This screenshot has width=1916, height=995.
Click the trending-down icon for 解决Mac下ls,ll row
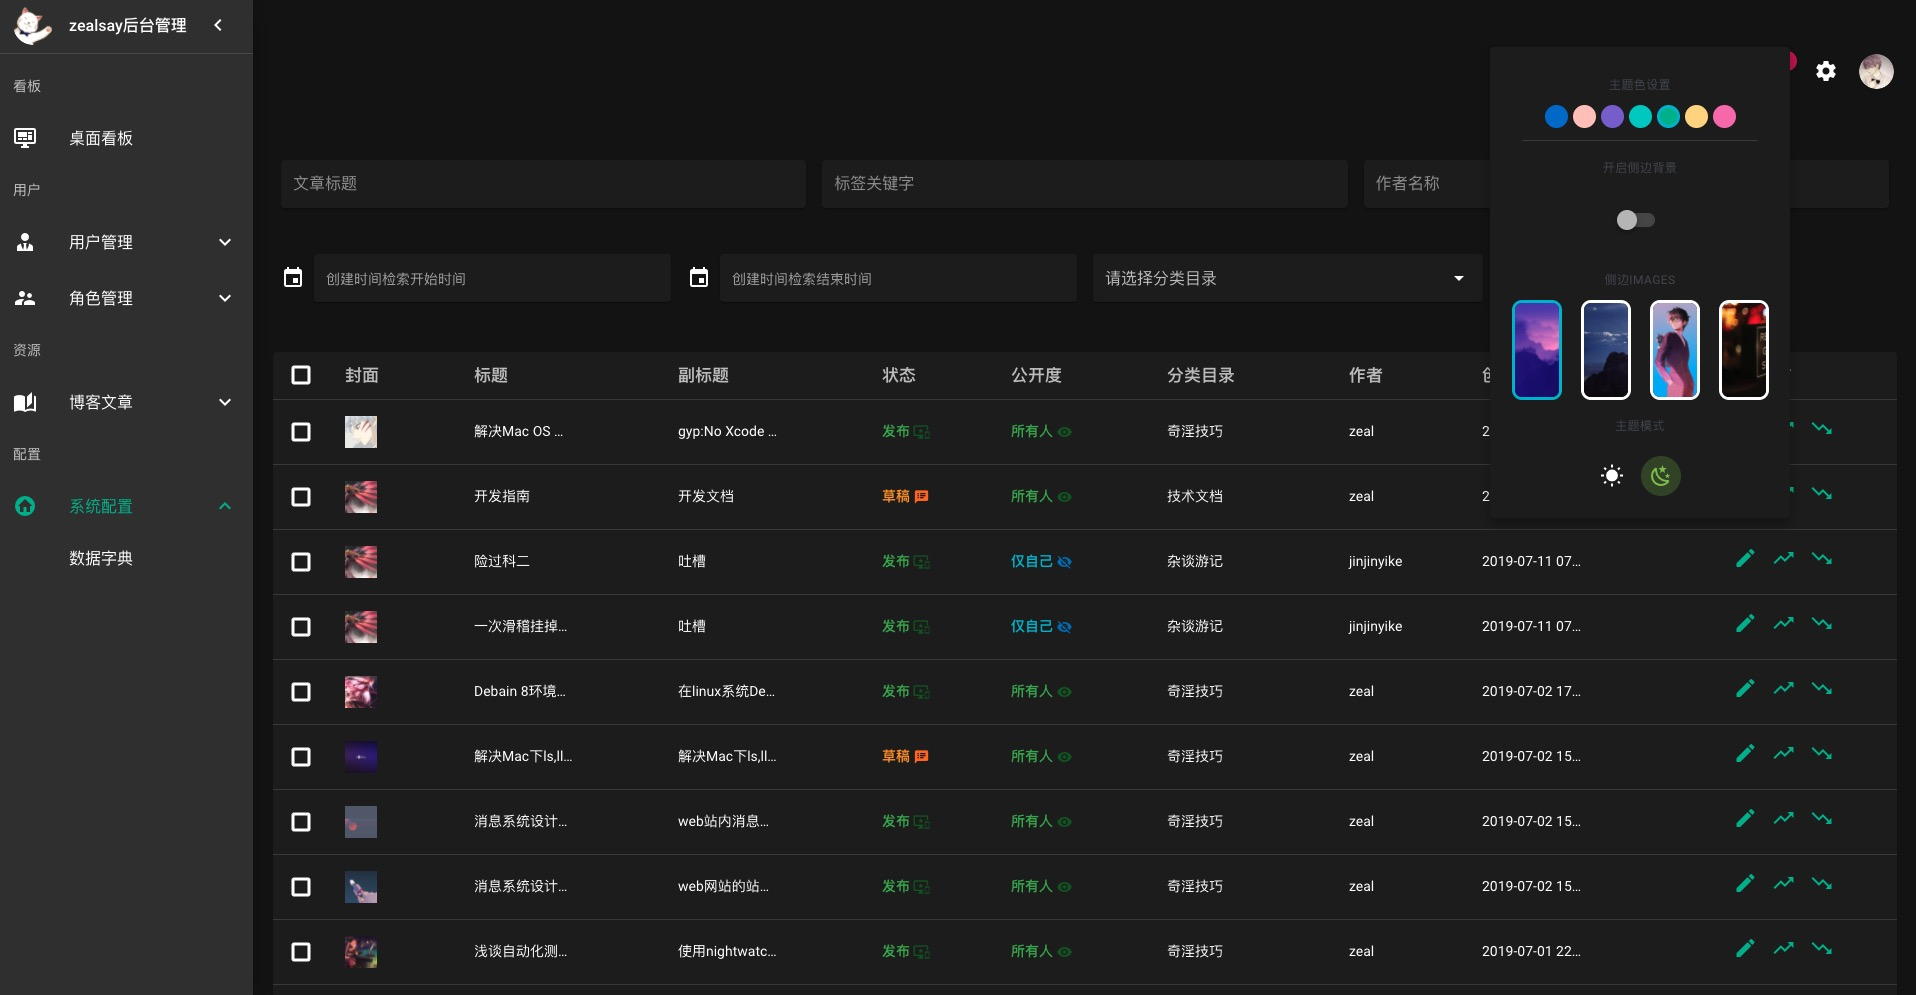[1822, 753]
